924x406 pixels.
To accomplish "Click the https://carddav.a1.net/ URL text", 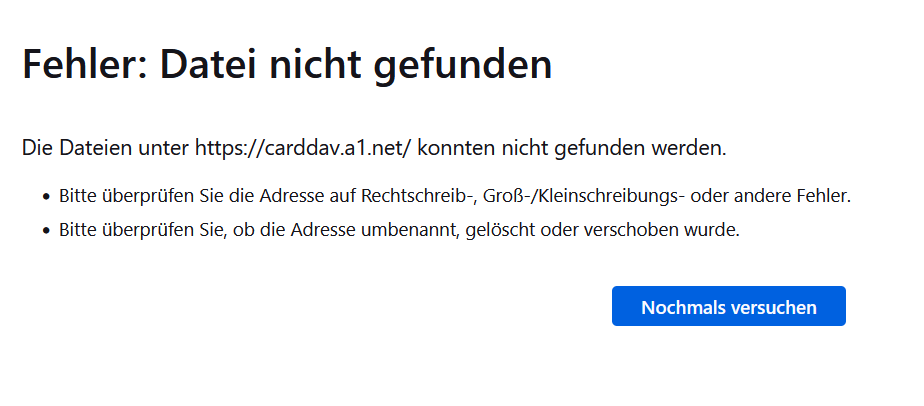I will (303, 150).
